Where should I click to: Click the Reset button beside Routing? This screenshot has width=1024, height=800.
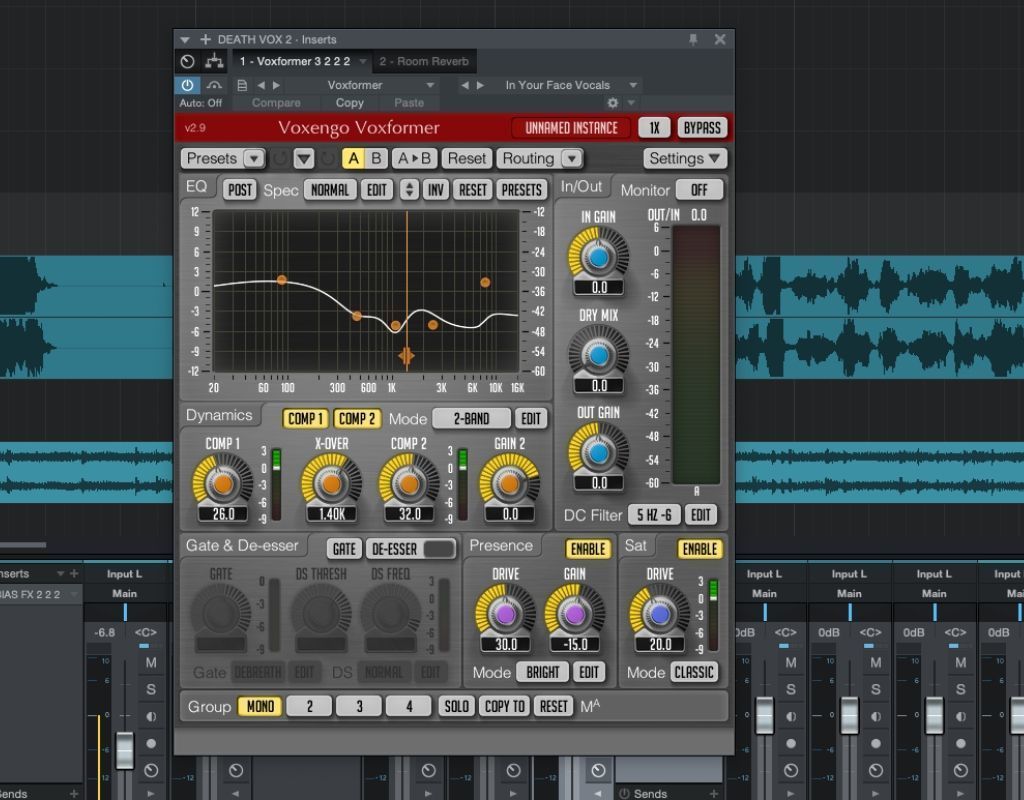pyautogui.click(x=466, y=159)
